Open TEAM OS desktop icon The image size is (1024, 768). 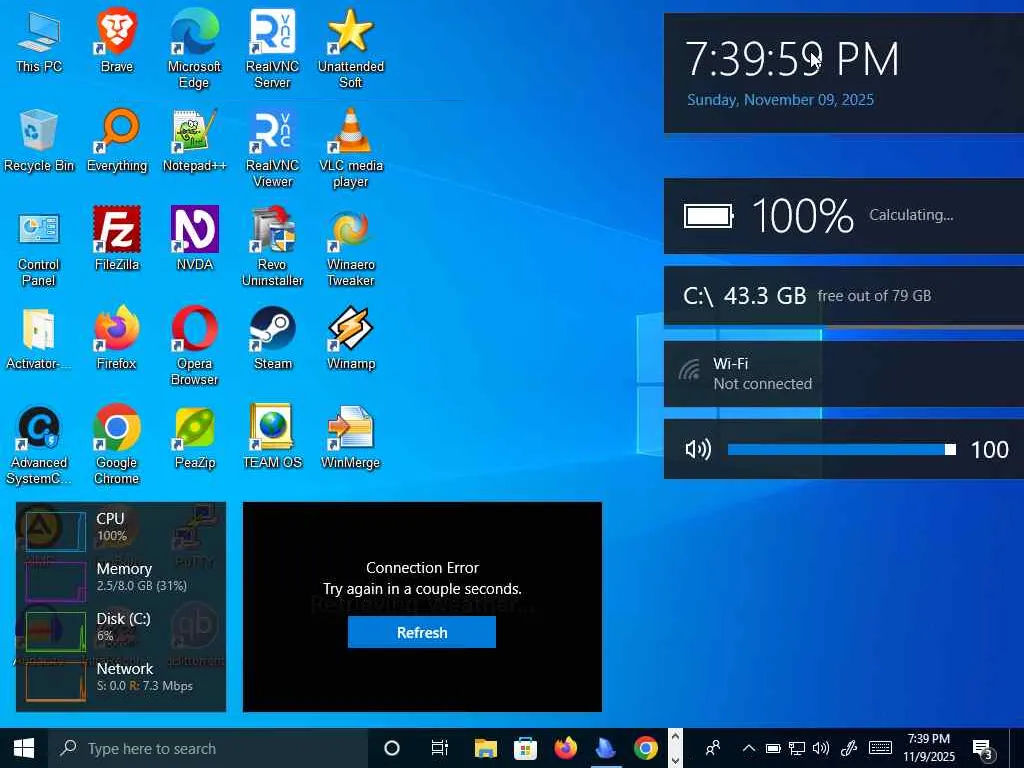pyautogui.click(x=272, y=438)
